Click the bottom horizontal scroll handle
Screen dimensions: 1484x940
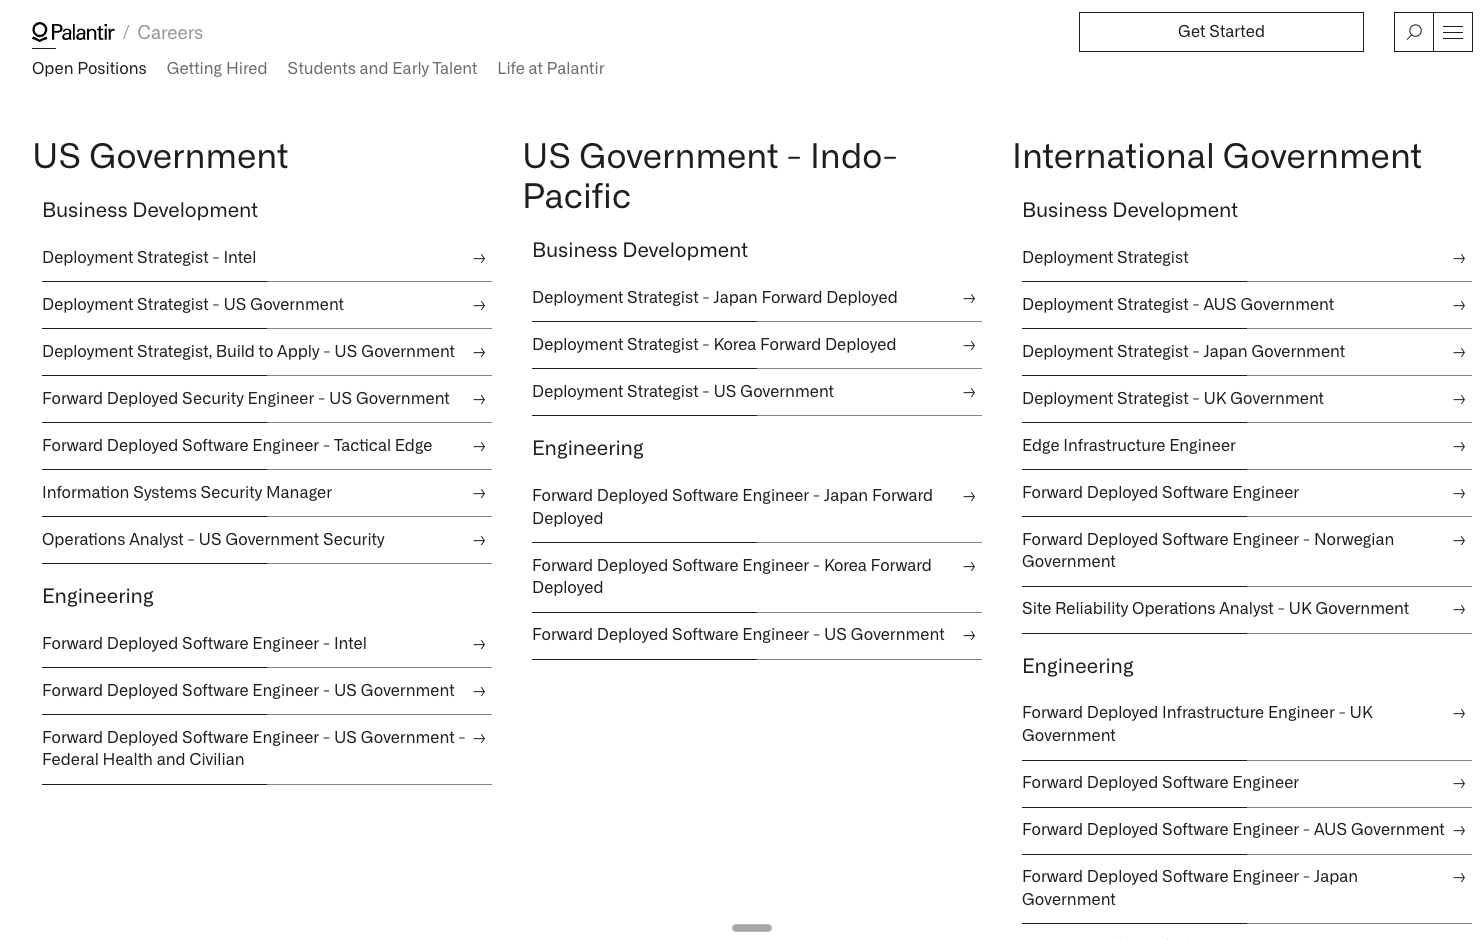pos(752,928)
